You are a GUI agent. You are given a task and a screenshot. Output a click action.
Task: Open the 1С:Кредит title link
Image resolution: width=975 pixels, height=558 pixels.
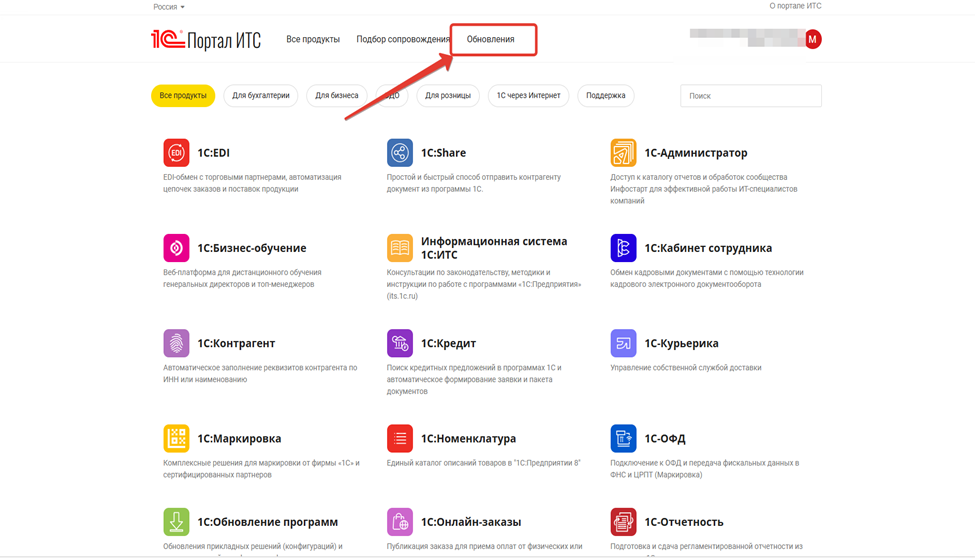click(x=448, y=343)
